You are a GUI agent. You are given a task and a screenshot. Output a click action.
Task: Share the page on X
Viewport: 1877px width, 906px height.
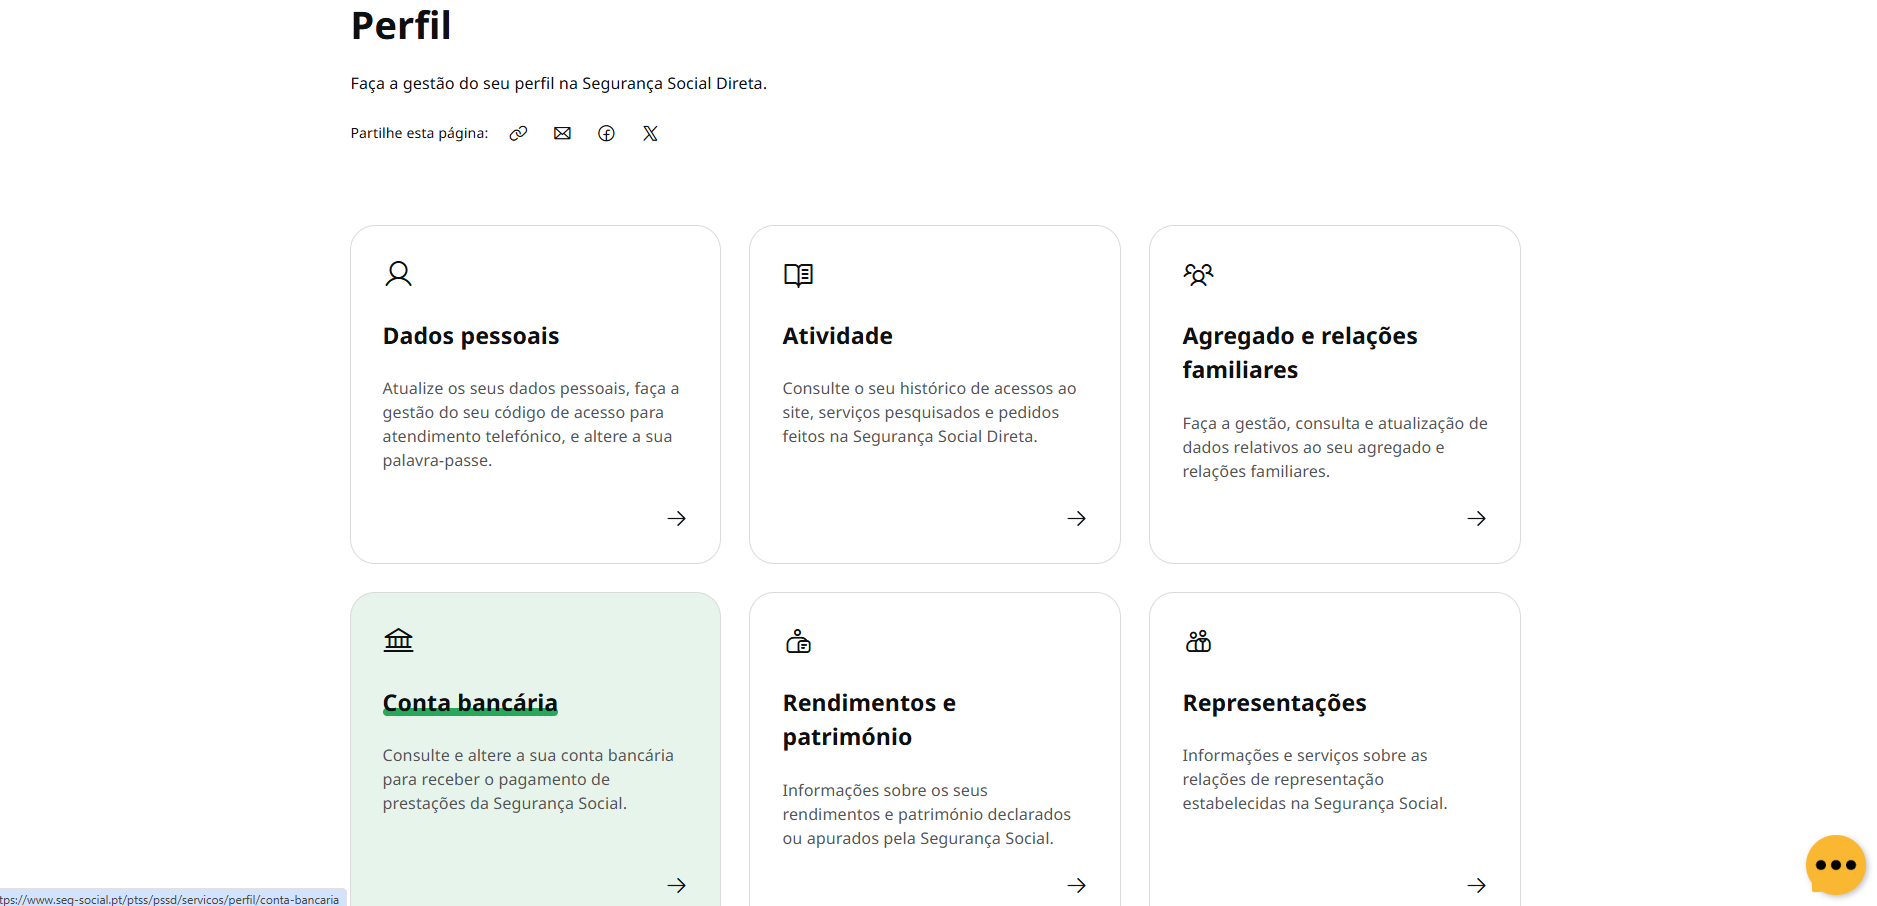pos(650,133)
